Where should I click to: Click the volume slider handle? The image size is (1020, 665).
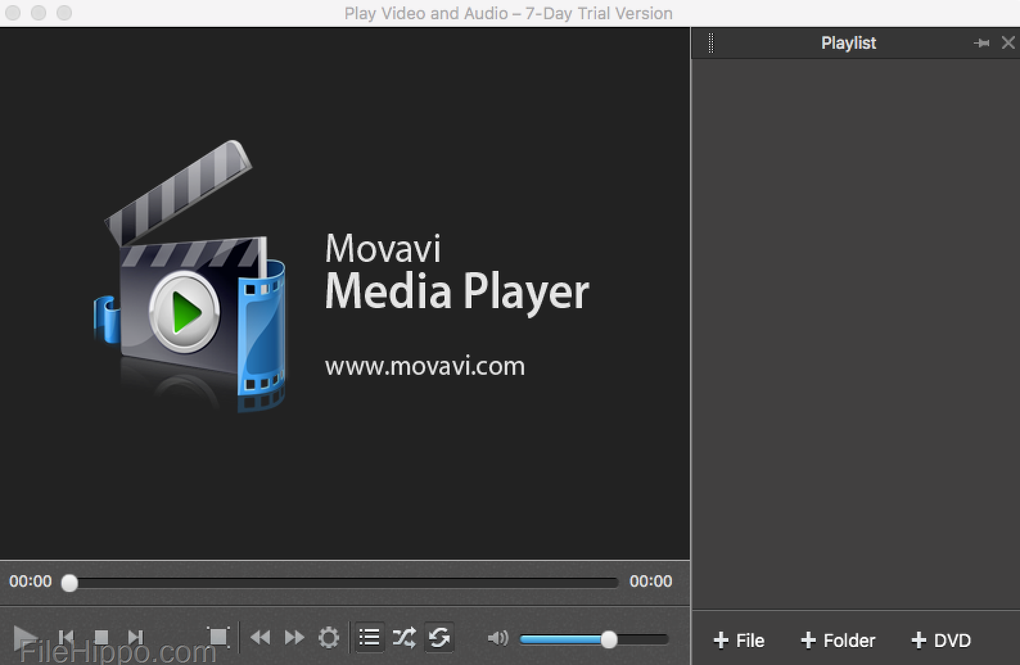(608, 639)
